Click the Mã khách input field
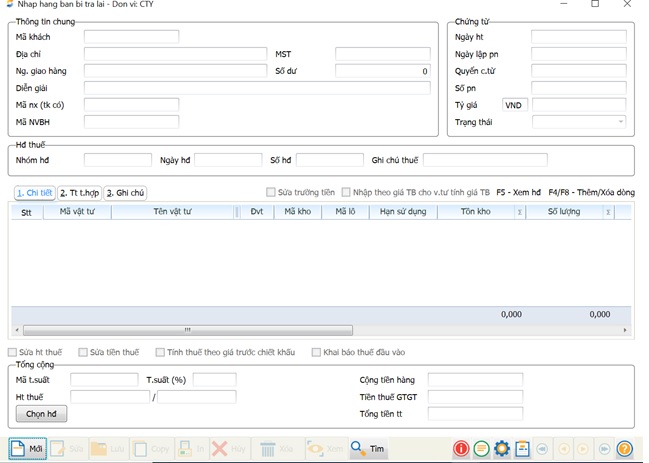Screen dimensions: 649x463 tap(131, 37)
